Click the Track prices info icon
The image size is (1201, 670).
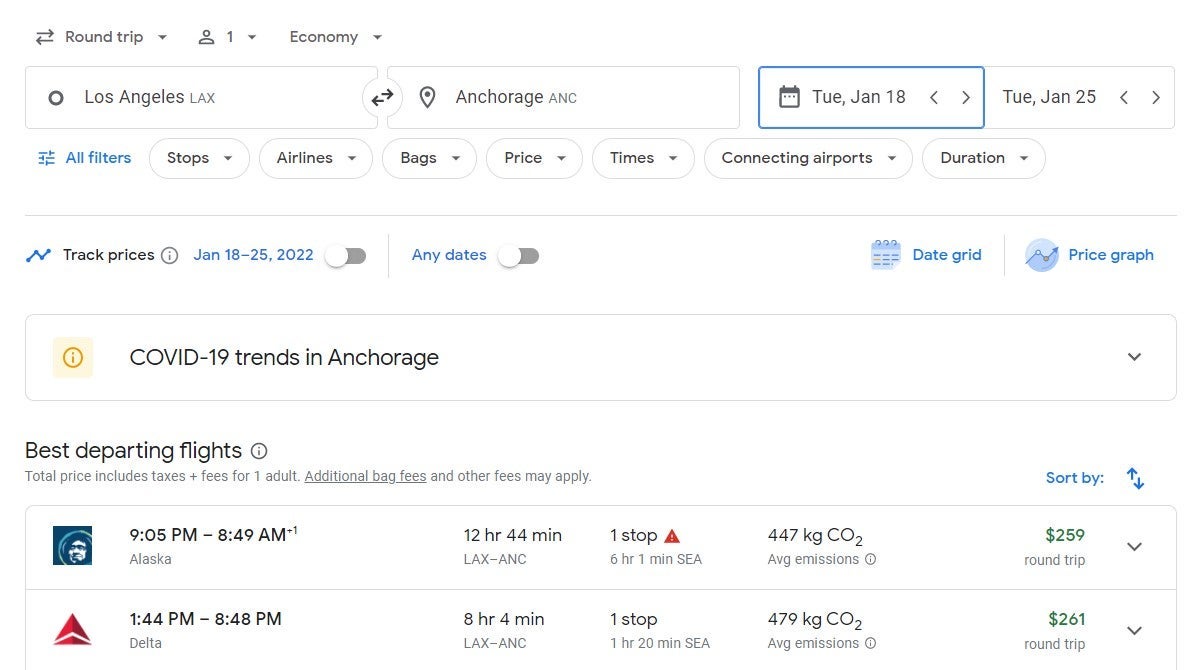(170, 256)
